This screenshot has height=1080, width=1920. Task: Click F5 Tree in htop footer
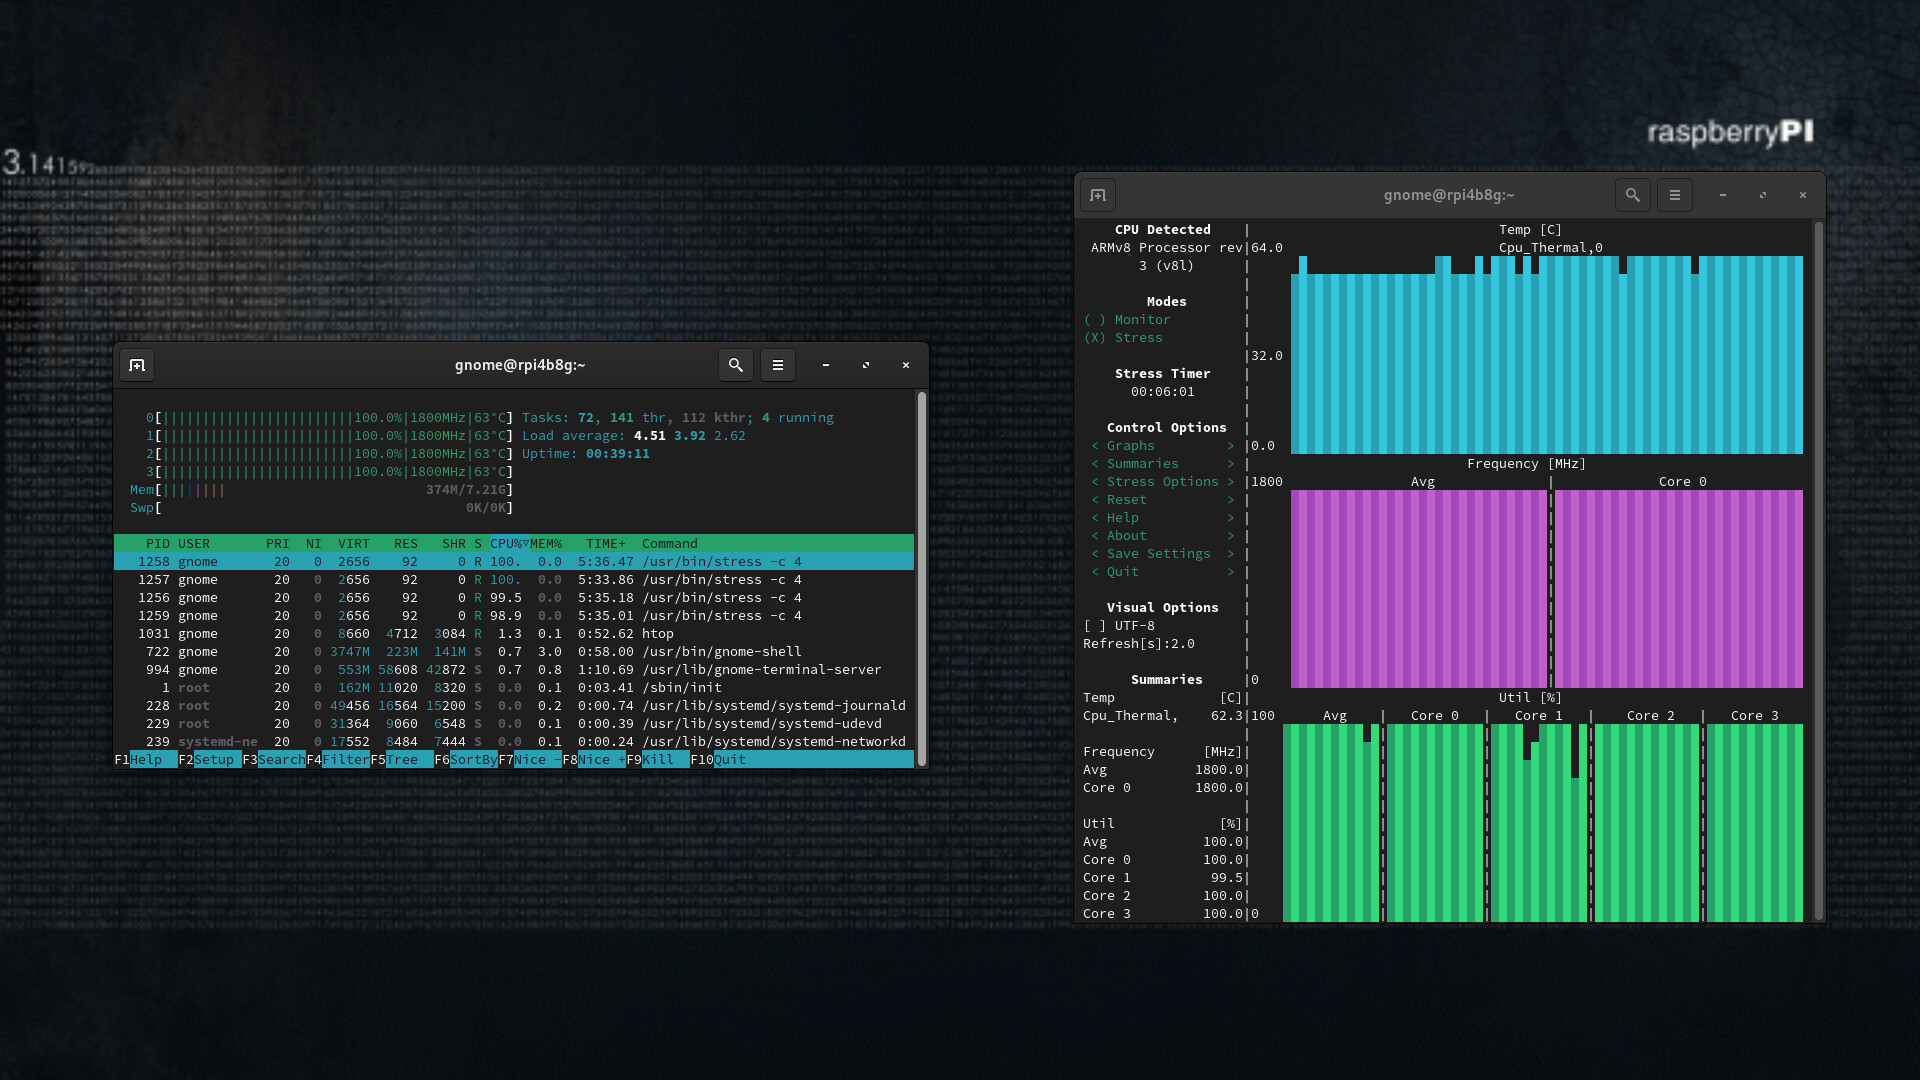402,760
